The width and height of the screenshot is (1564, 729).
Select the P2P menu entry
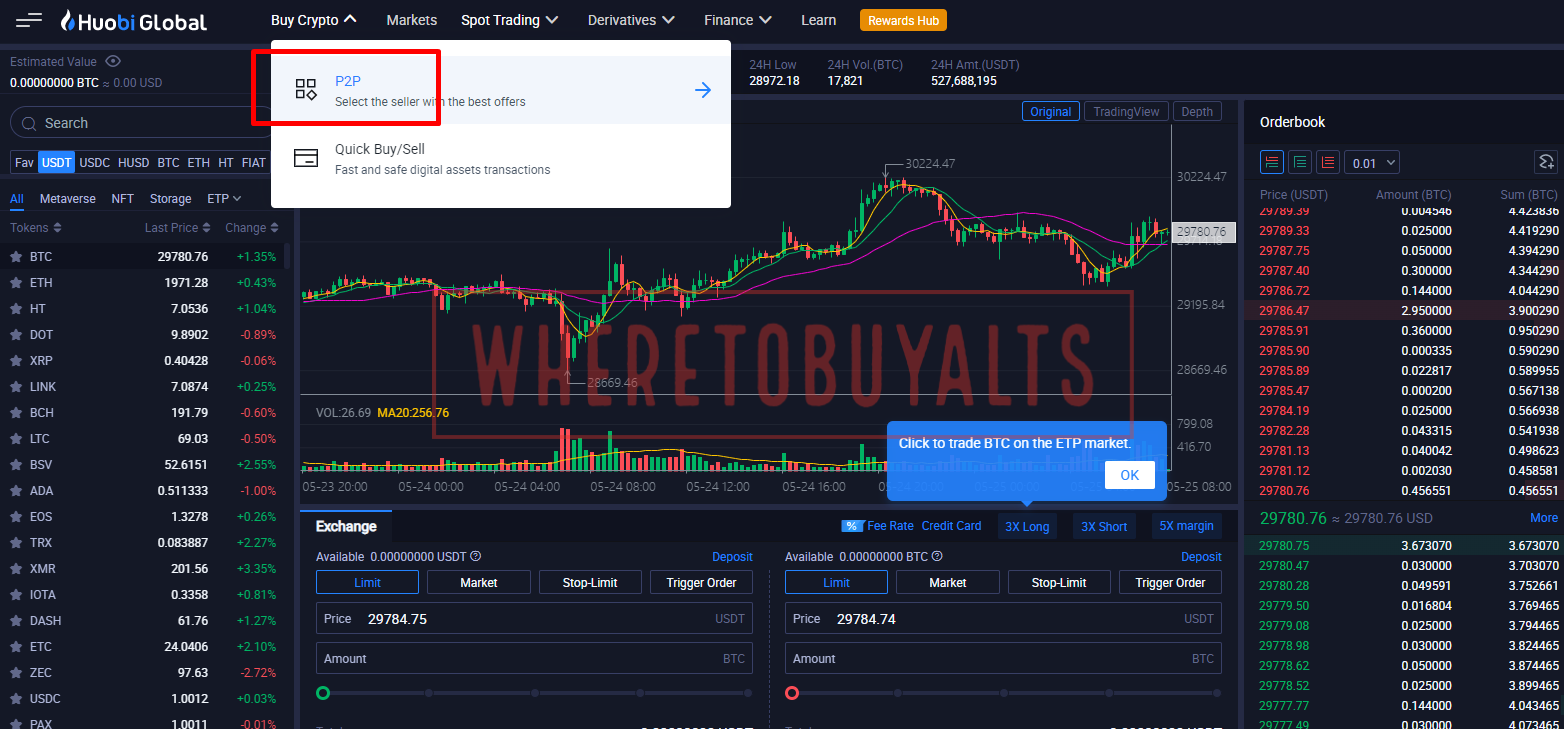[x=501, y=90]
